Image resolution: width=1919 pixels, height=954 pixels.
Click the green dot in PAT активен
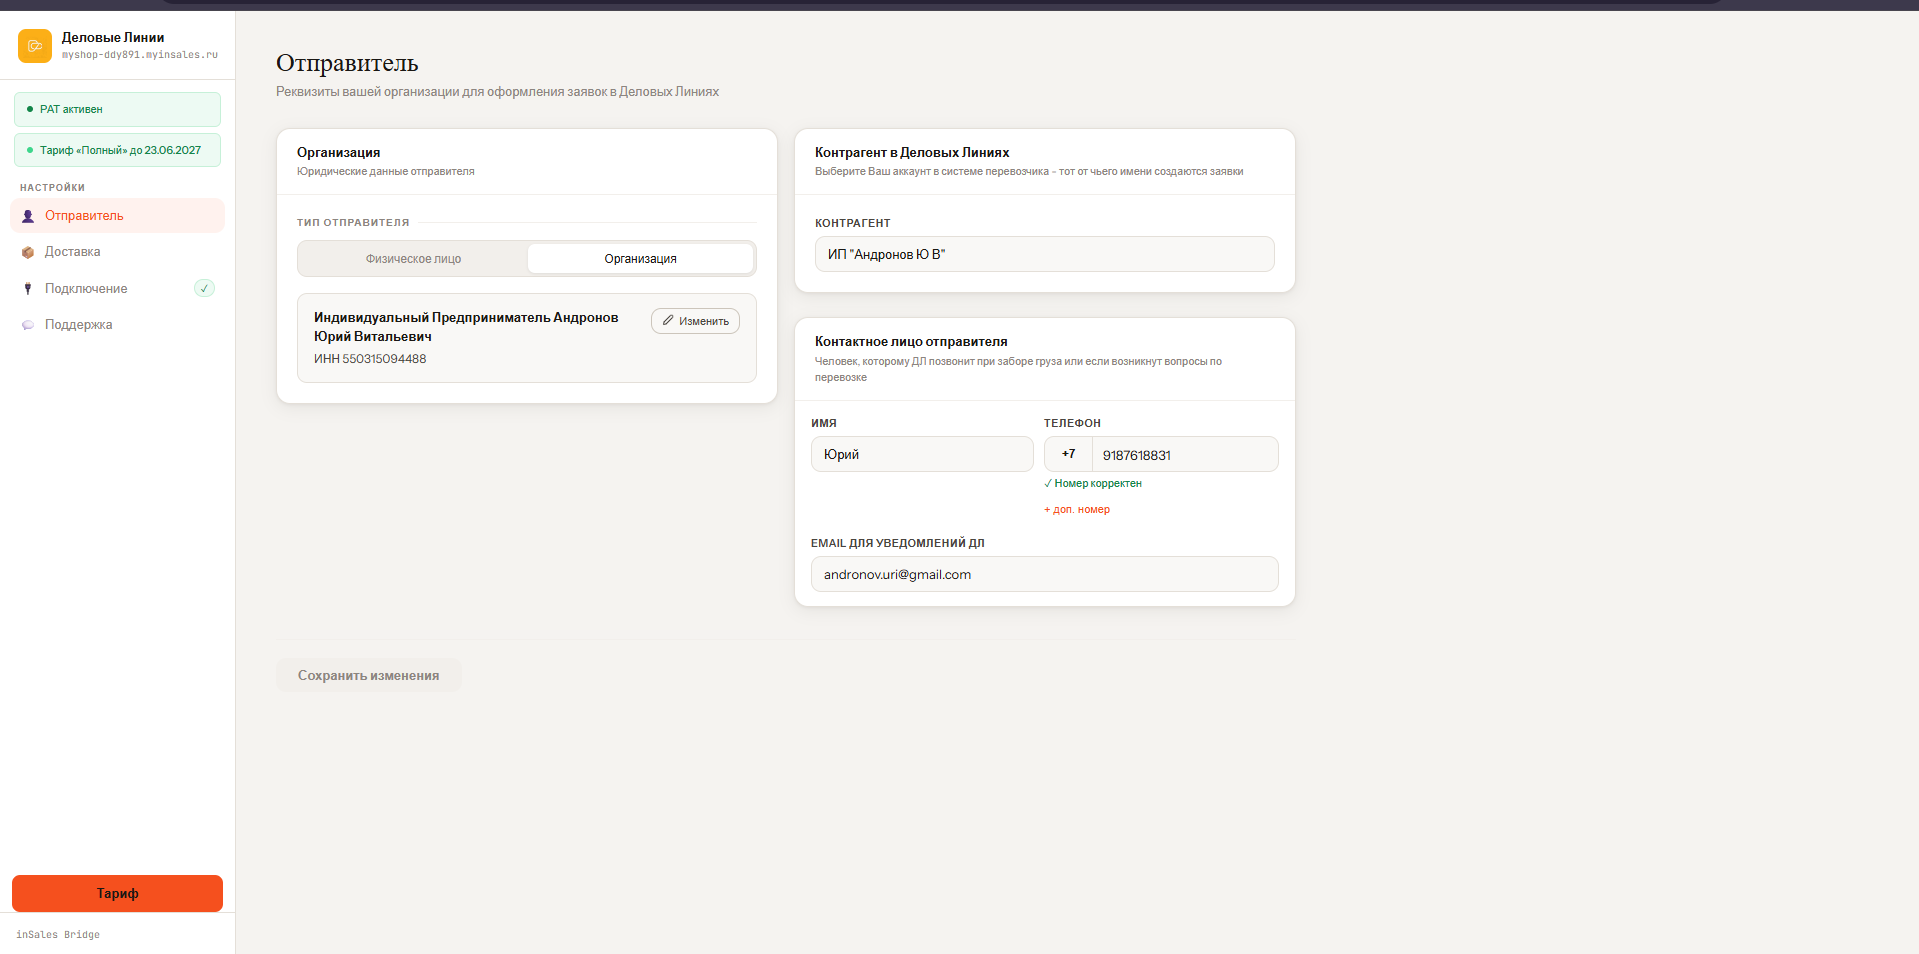click(x=30, y=109)
